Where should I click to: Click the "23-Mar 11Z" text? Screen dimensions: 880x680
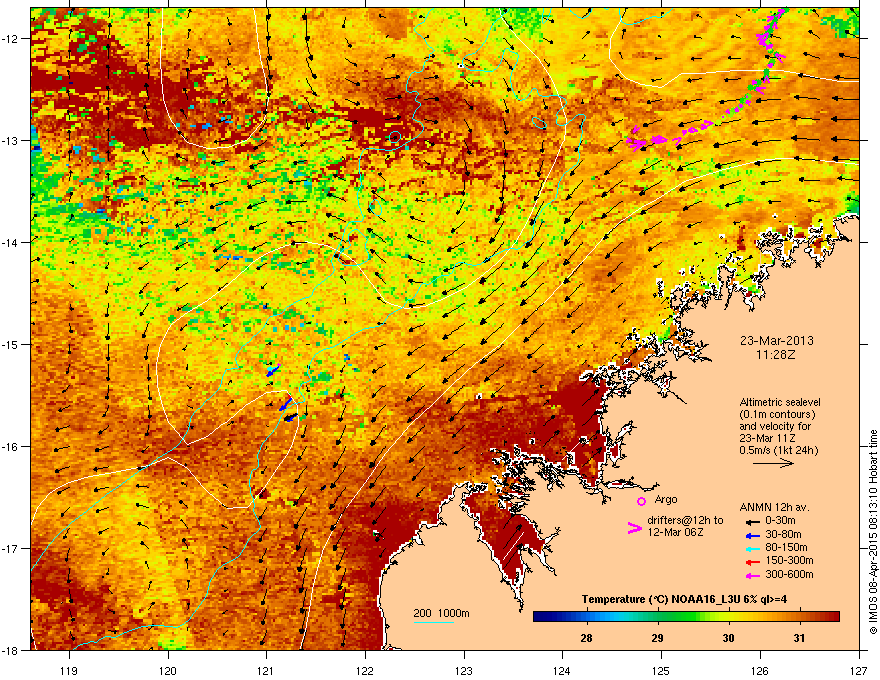point(767,438)
